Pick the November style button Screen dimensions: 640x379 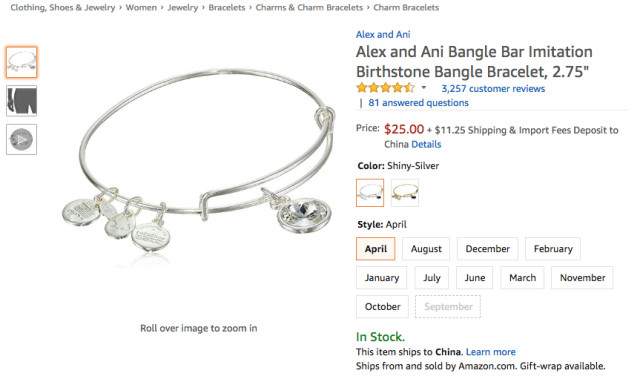pos(582,278)
